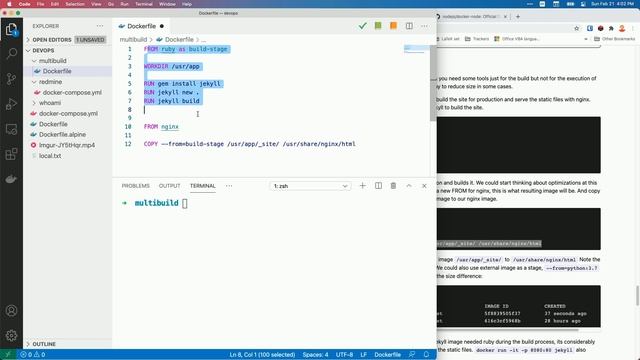Click the cursor position Ln 8, Col 1

tap(262, 355)
